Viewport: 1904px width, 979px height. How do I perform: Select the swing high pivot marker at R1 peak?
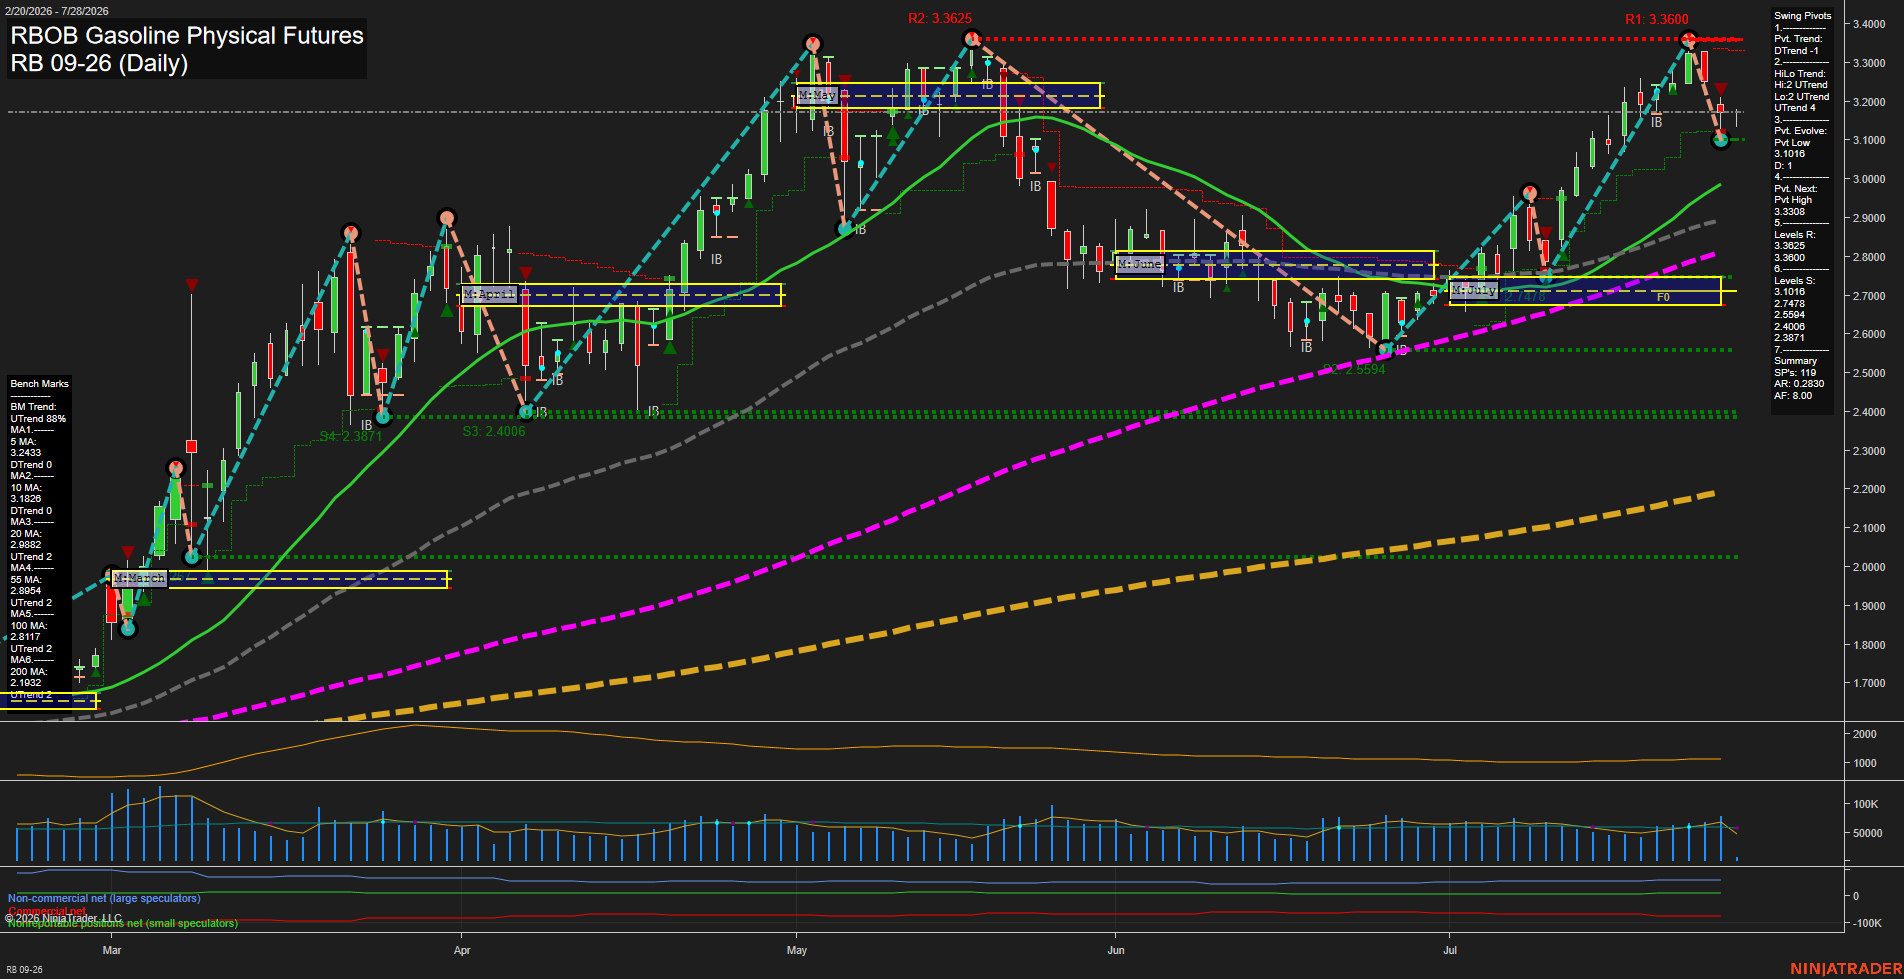1689,40
